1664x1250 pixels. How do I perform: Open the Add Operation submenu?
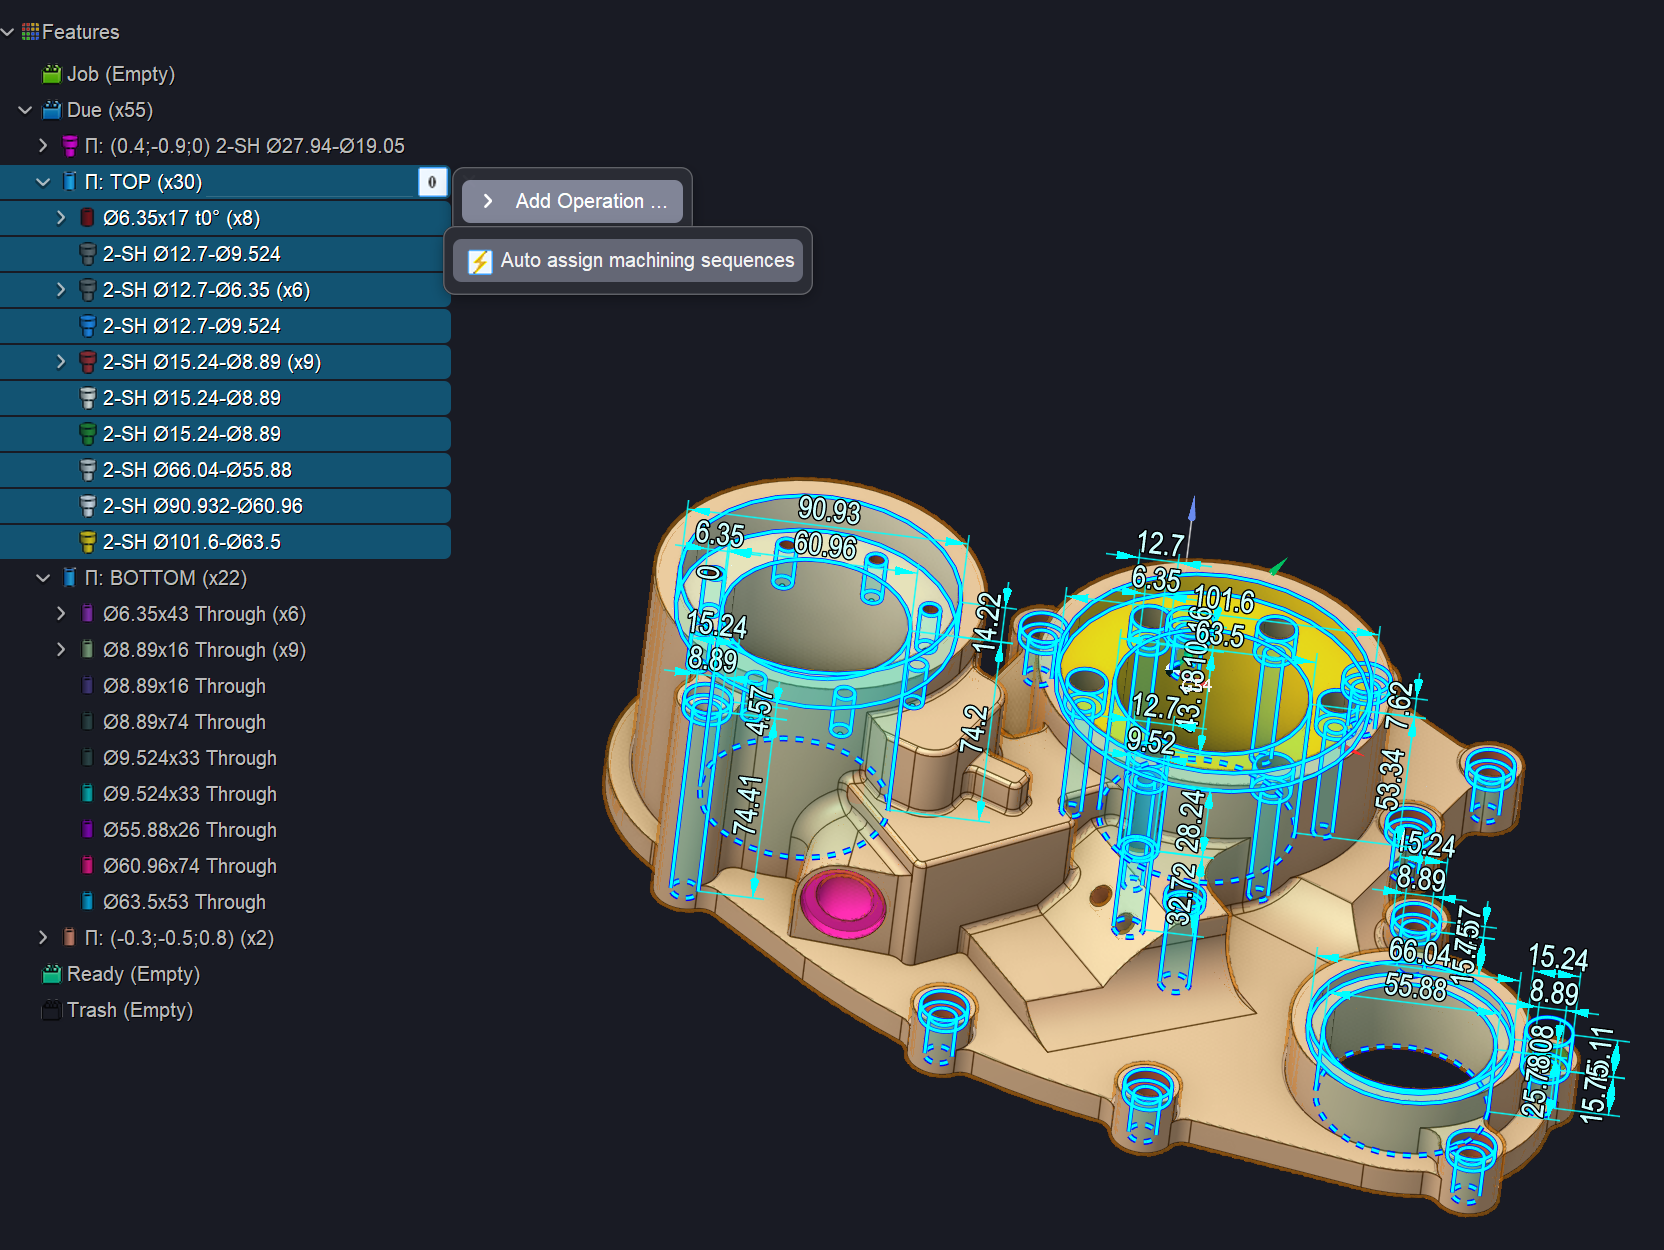click(573, 201)
